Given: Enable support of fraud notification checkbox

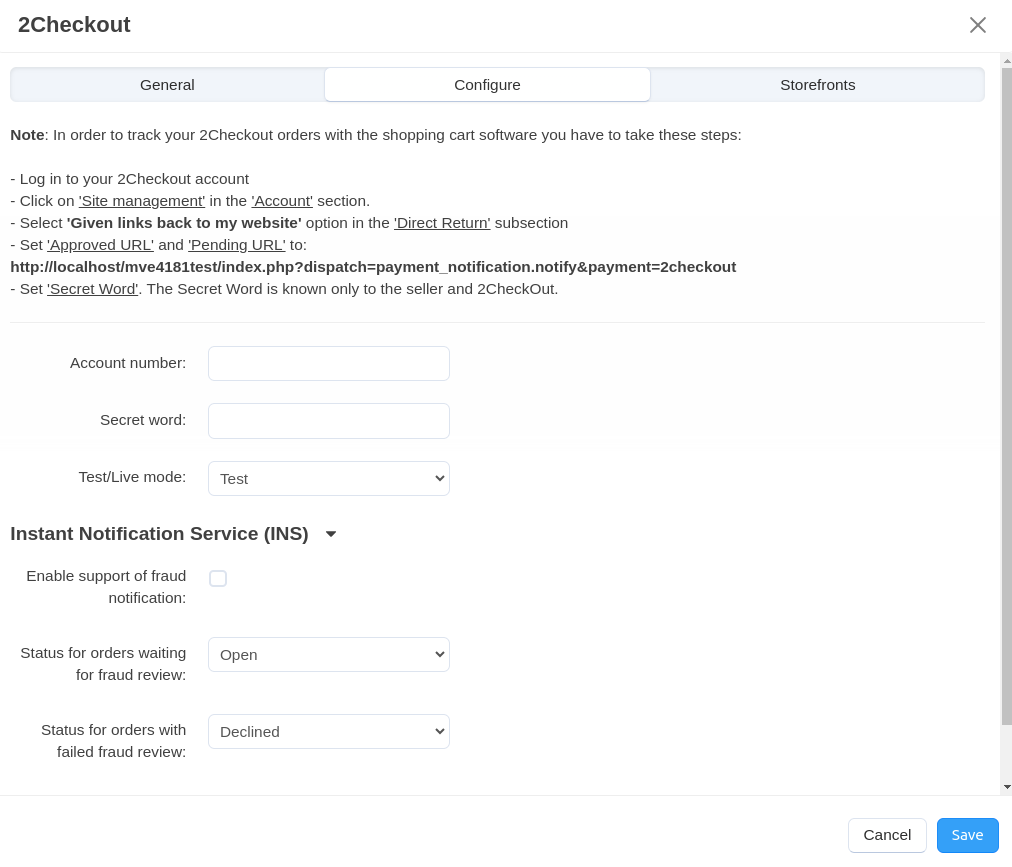Looking at the screenshot, I should tap(218, 578).
